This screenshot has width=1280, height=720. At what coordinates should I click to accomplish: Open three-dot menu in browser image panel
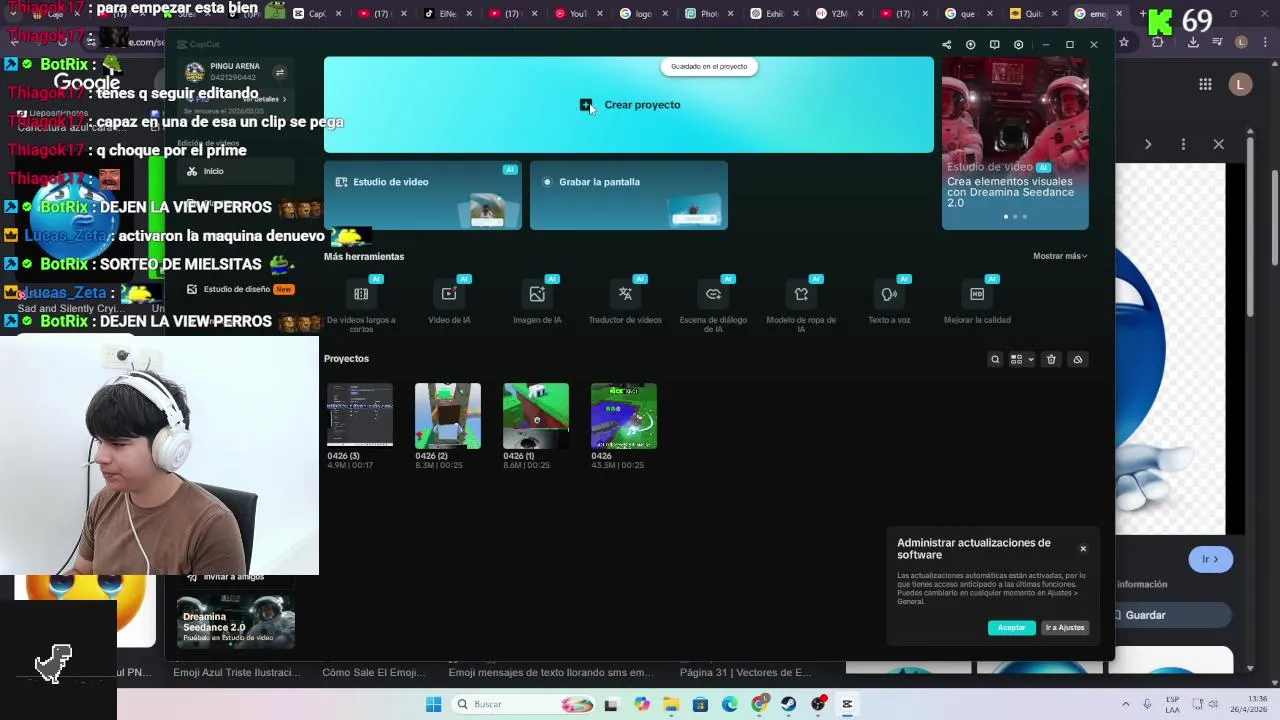[x=1183, y=144]
